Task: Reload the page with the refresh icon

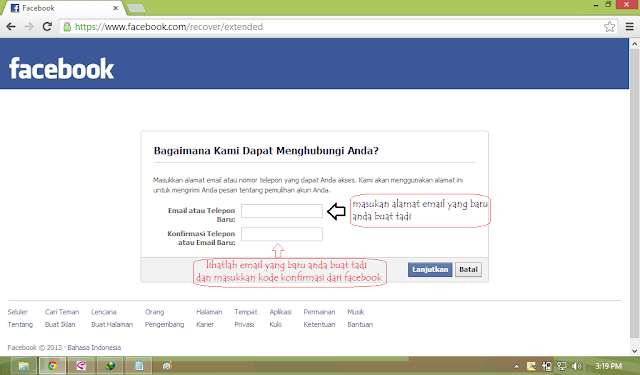Action: [47, 27]
